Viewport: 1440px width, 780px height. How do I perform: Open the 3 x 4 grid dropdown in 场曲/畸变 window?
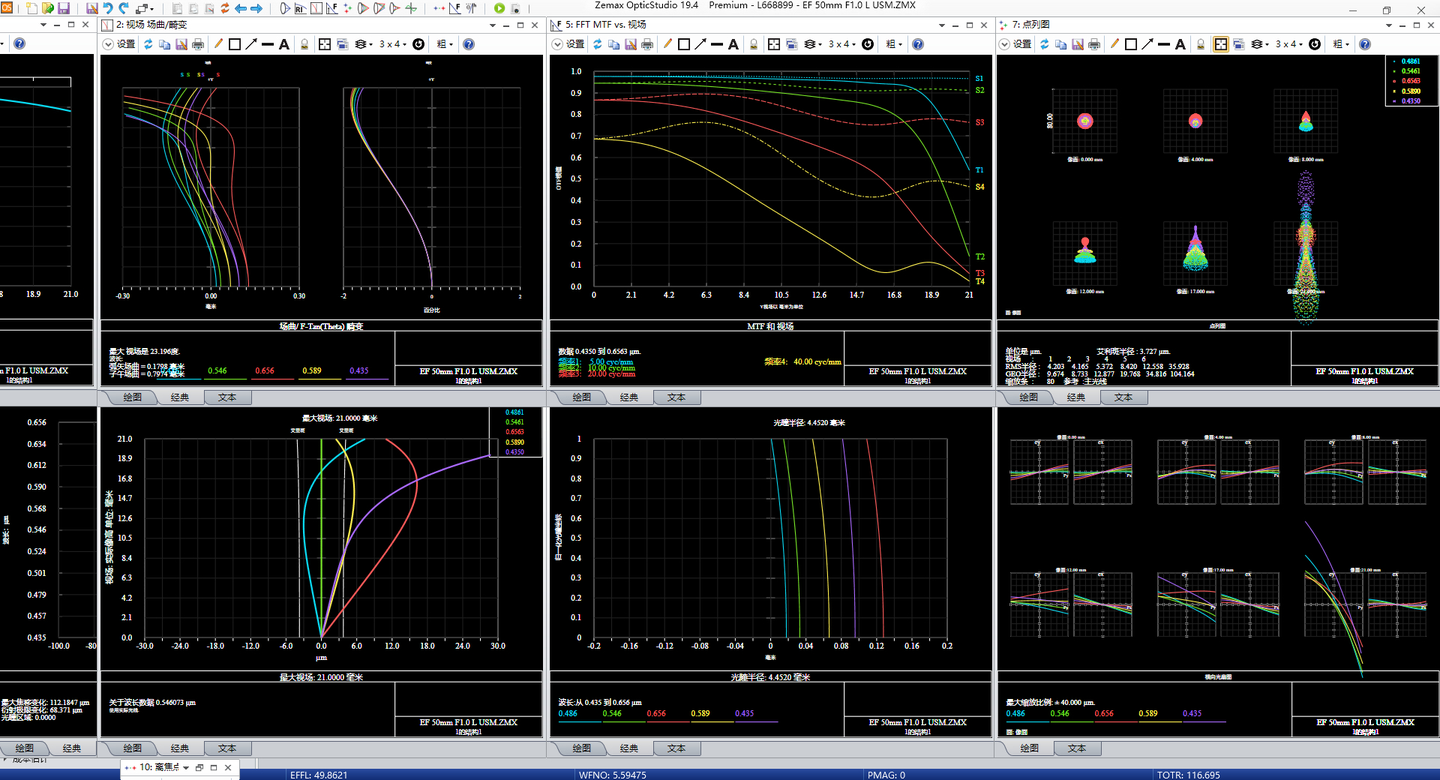395,44
